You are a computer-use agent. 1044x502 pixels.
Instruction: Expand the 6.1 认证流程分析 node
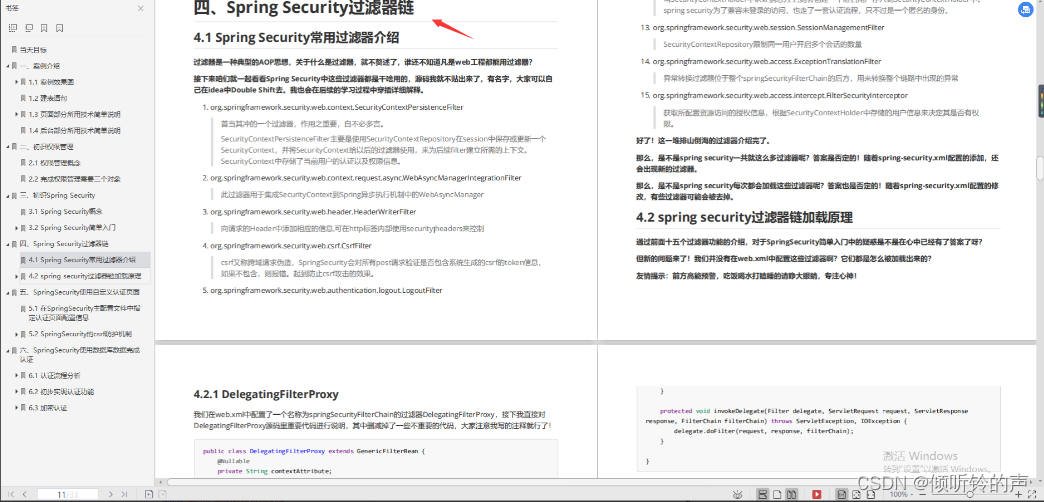[16, 376]
